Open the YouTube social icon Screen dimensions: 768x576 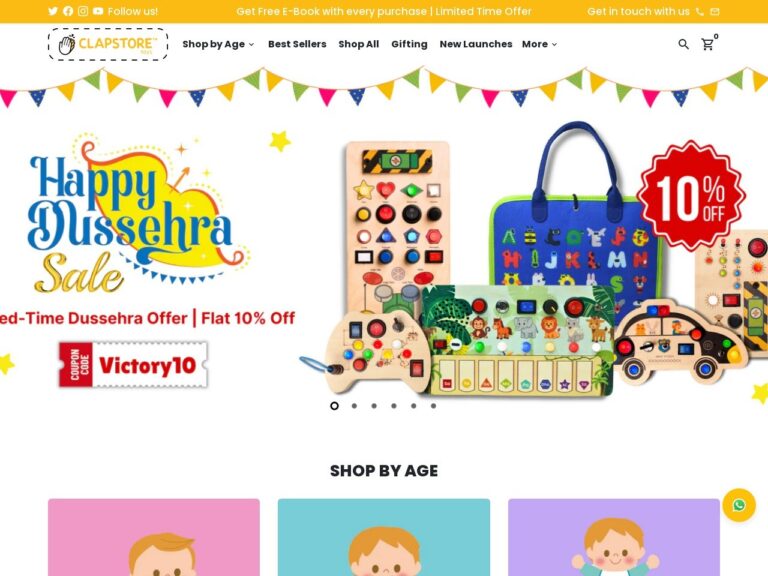coord(98,11)
